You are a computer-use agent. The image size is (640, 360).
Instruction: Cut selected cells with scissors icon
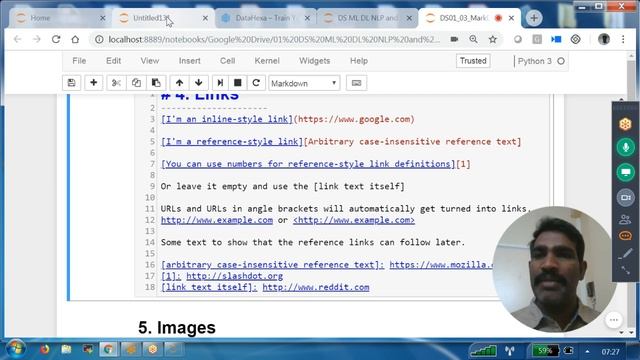click(116, 83)
